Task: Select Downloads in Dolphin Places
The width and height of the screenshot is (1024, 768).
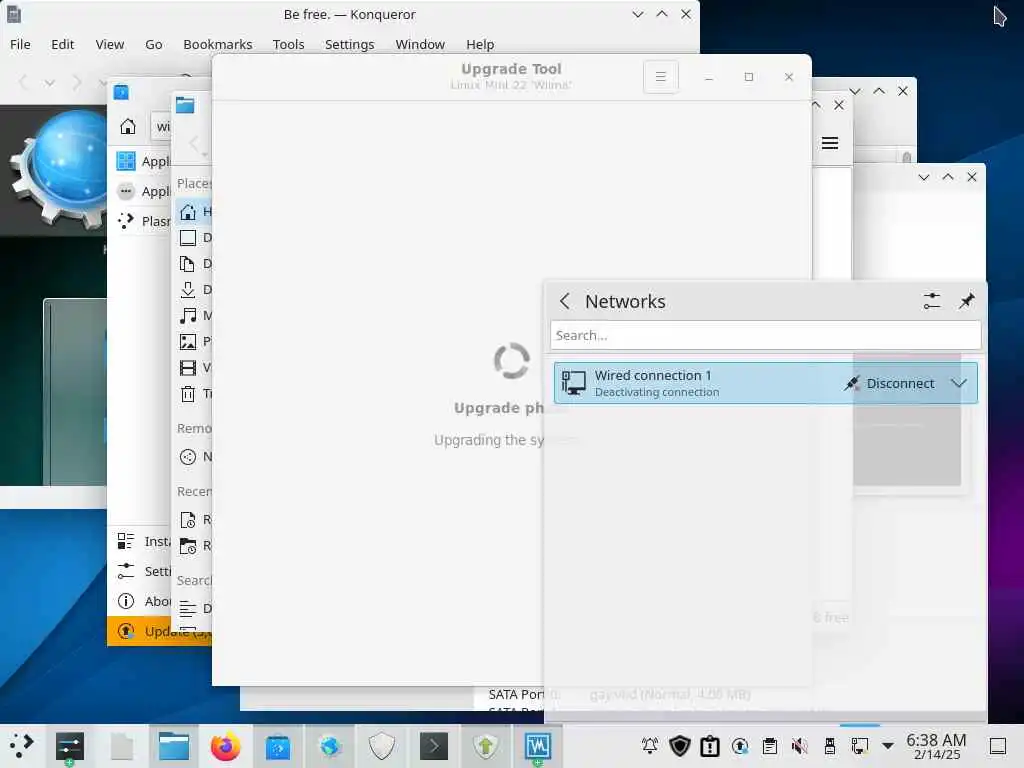Action: [195, 289]
